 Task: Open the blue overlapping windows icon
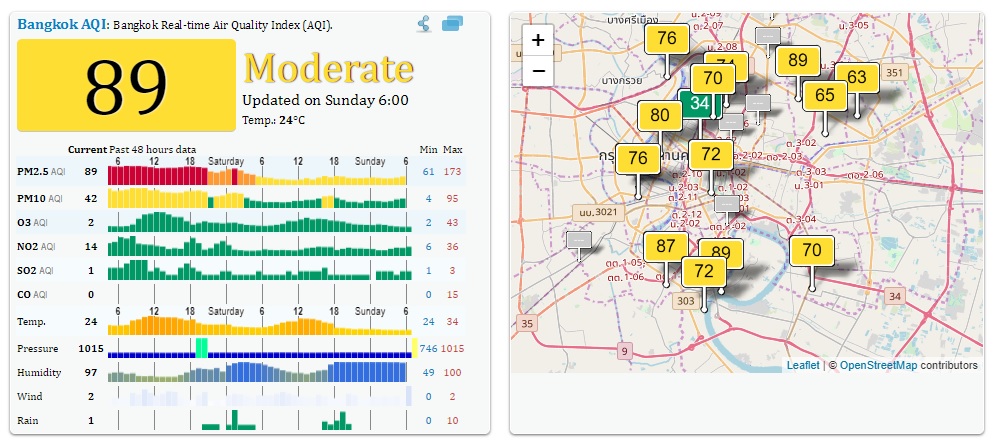[x=453, y=24]
